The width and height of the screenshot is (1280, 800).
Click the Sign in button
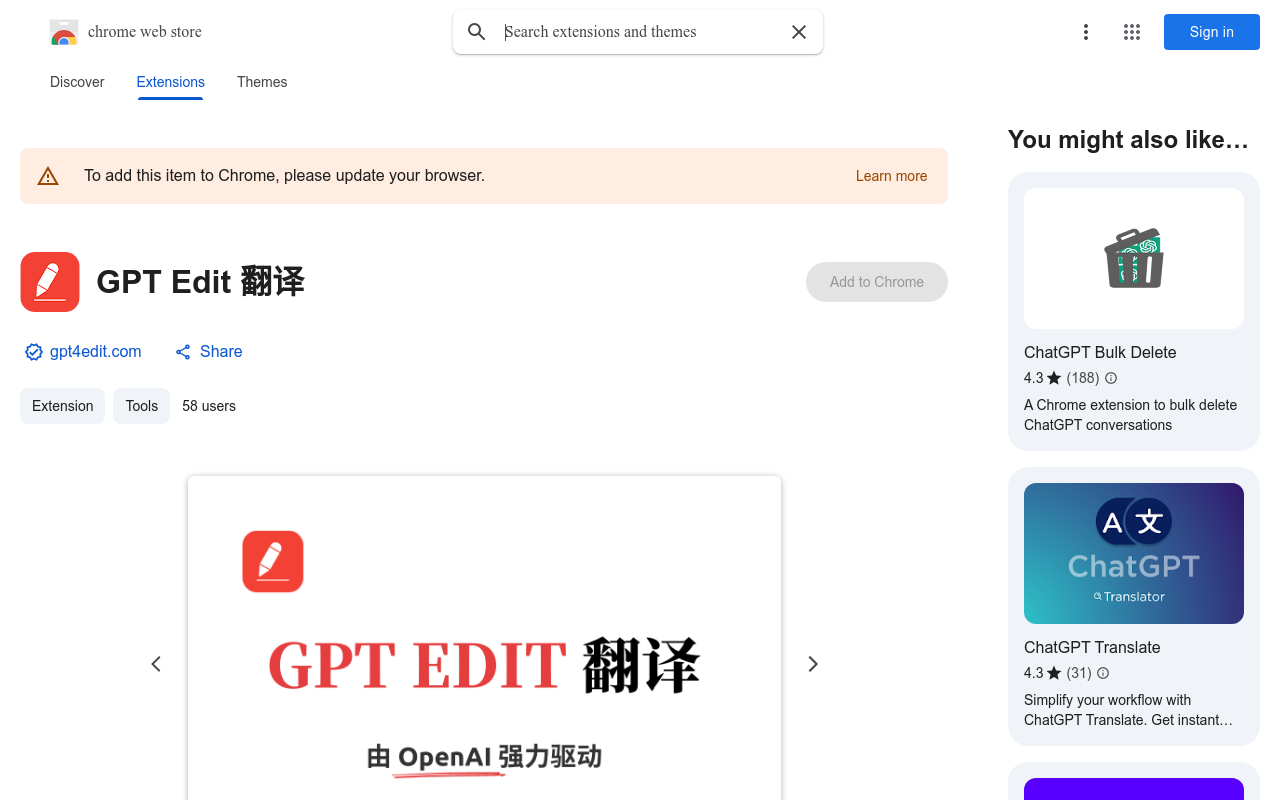(x=1212, y=32)
